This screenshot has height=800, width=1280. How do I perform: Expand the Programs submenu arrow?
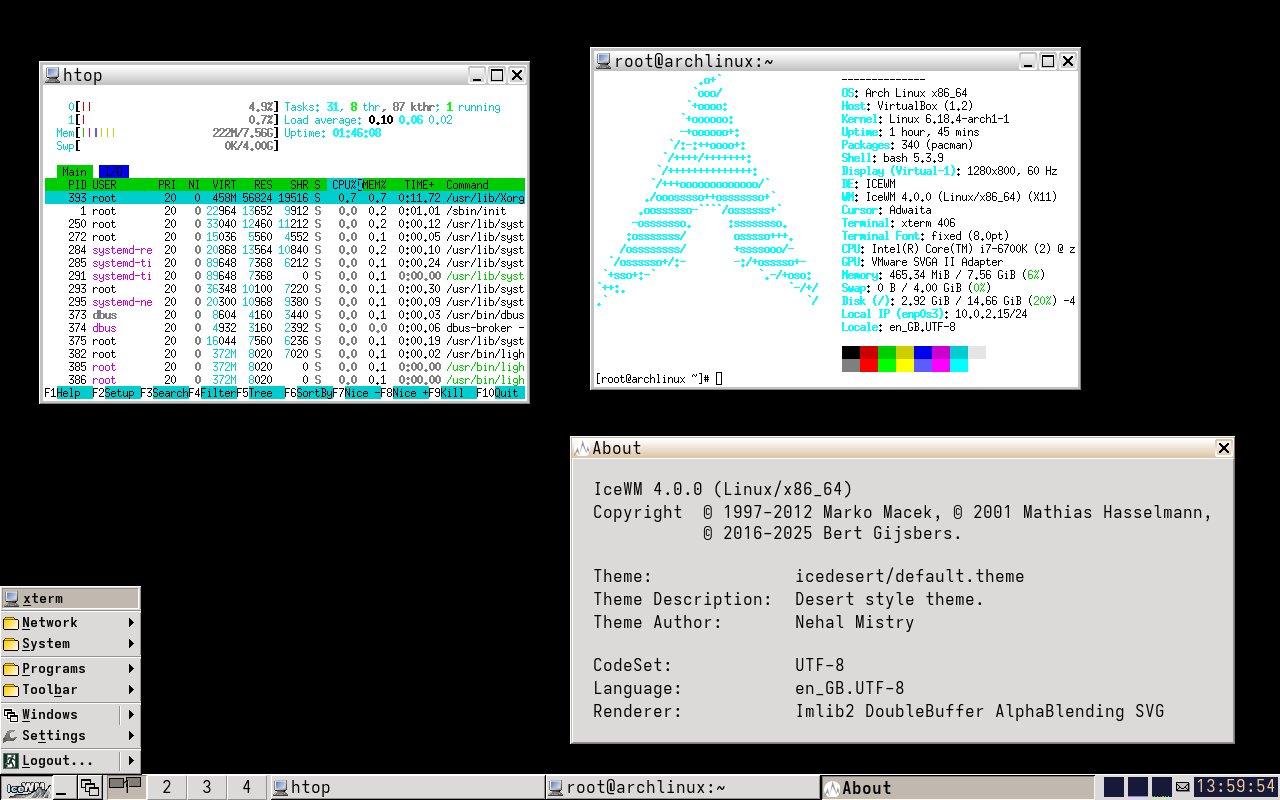click(x=131, y=669)
